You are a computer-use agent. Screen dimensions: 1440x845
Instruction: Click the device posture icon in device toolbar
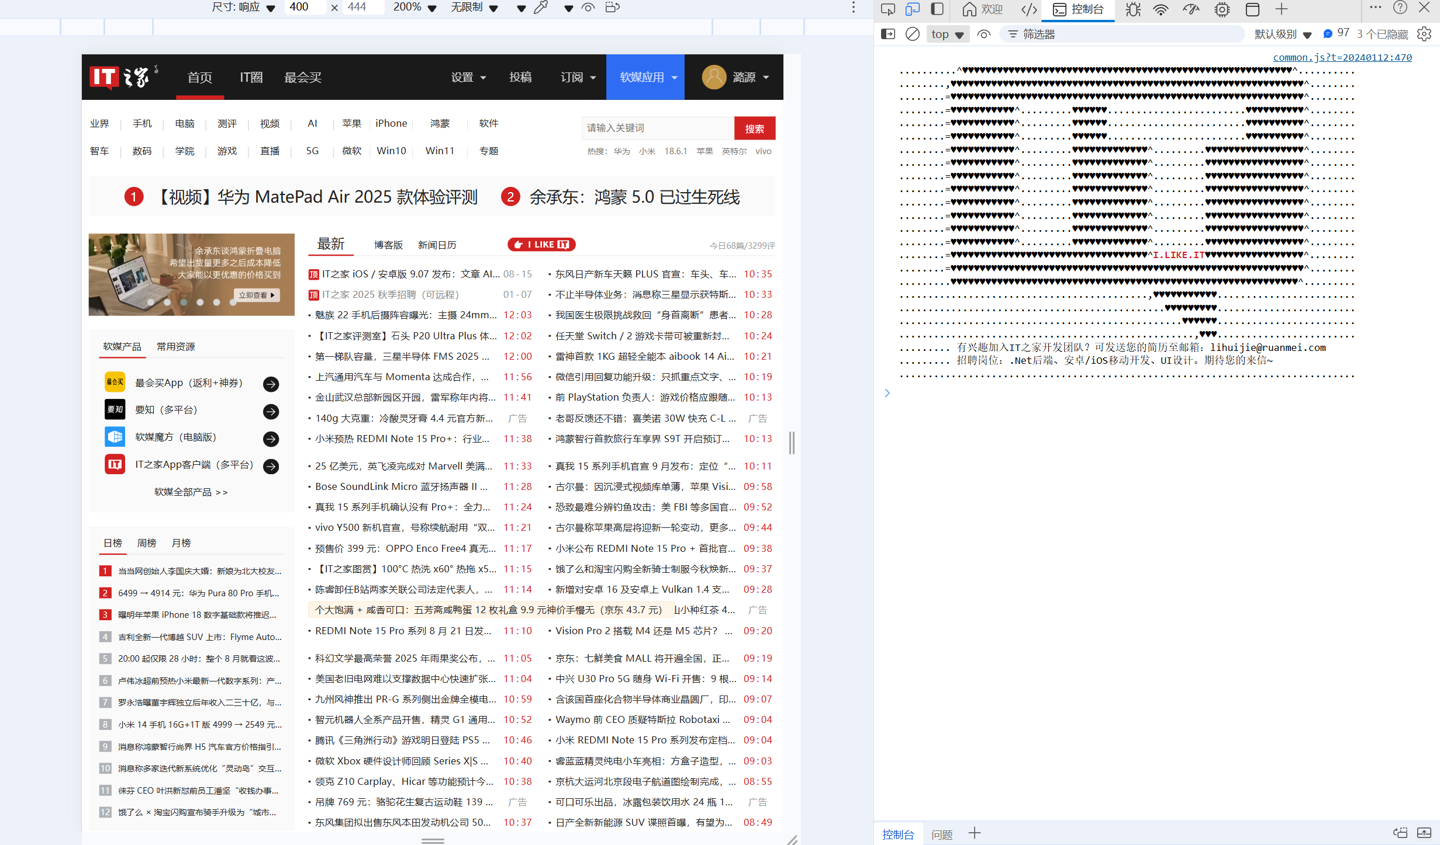tap(613, 7)
